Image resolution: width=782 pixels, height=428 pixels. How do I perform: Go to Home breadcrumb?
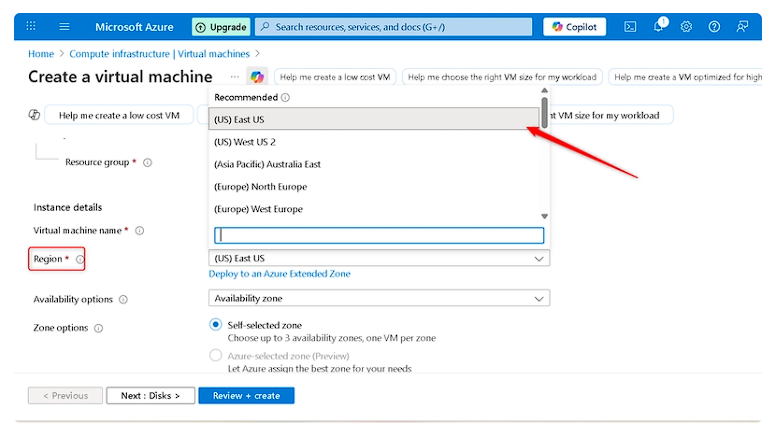[41, 53]
